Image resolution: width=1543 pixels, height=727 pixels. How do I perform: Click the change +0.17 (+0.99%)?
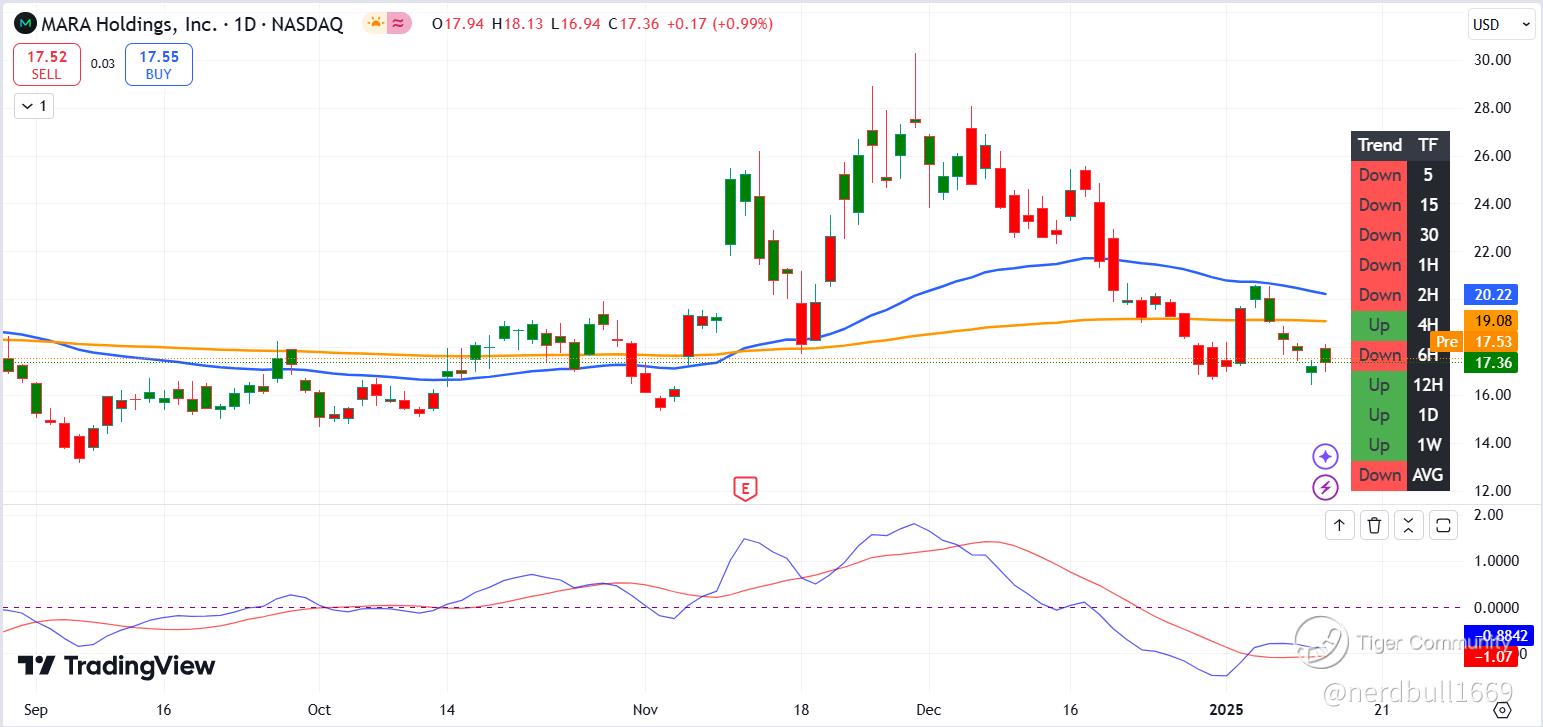pyautogui.click(x=718, y=24)
